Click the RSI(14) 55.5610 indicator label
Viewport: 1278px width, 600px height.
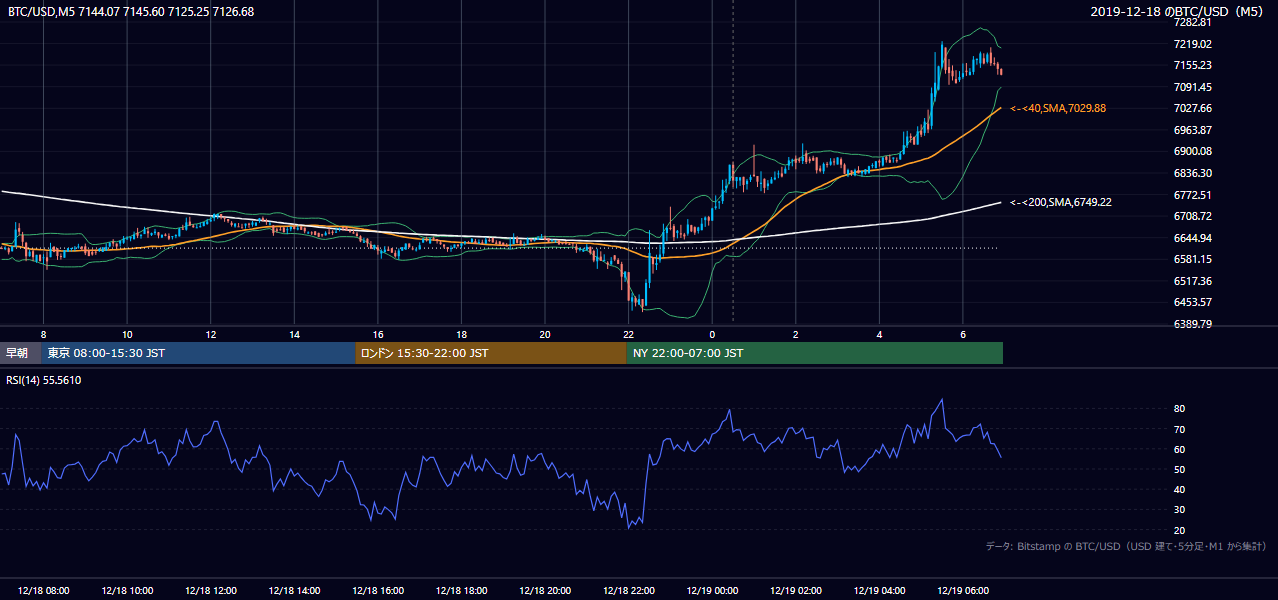(44, 380)
